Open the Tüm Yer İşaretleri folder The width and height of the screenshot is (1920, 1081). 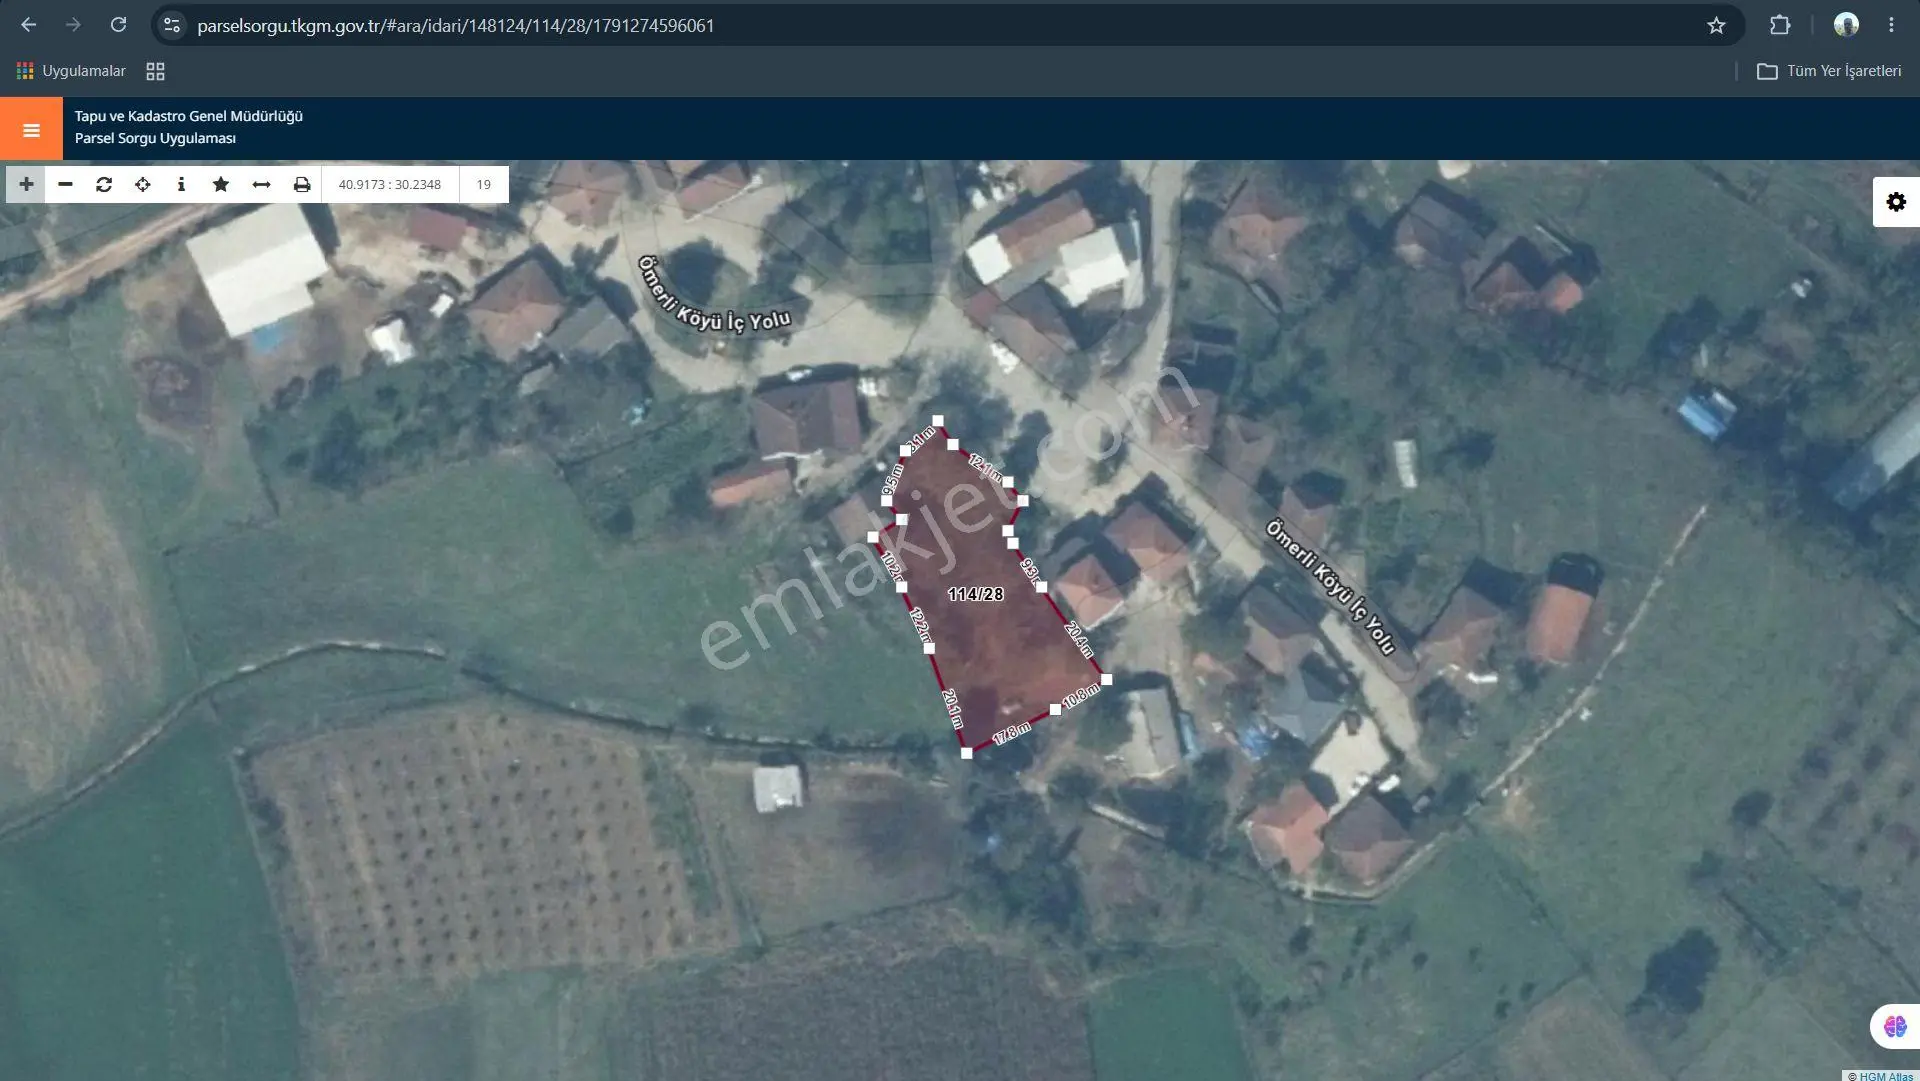click(x=1829, y=71)
